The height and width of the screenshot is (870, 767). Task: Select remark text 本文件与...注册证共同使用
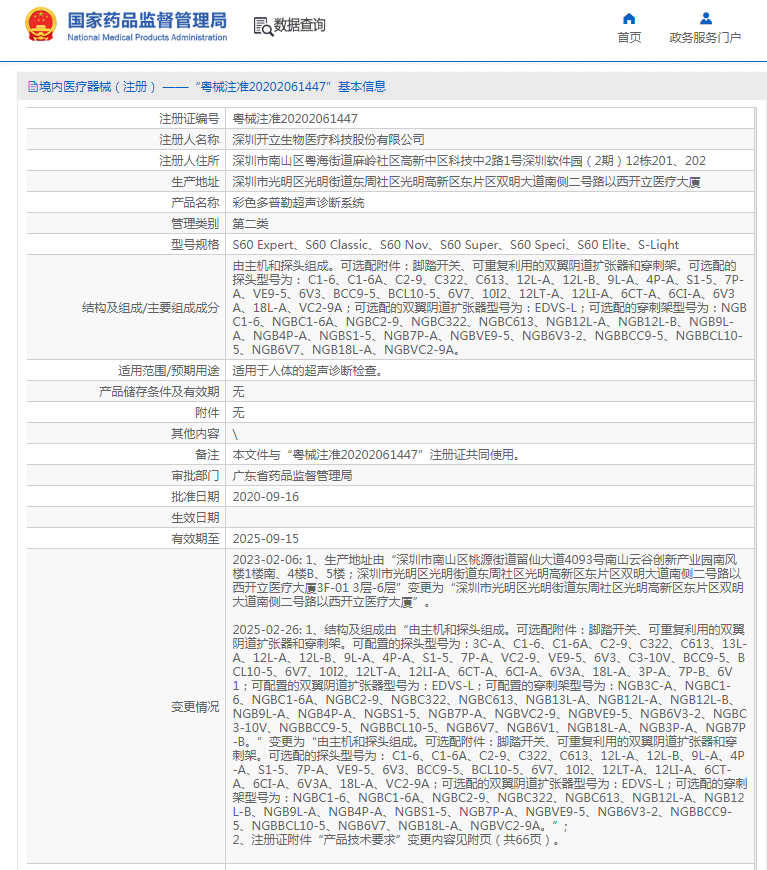(376, 455)
